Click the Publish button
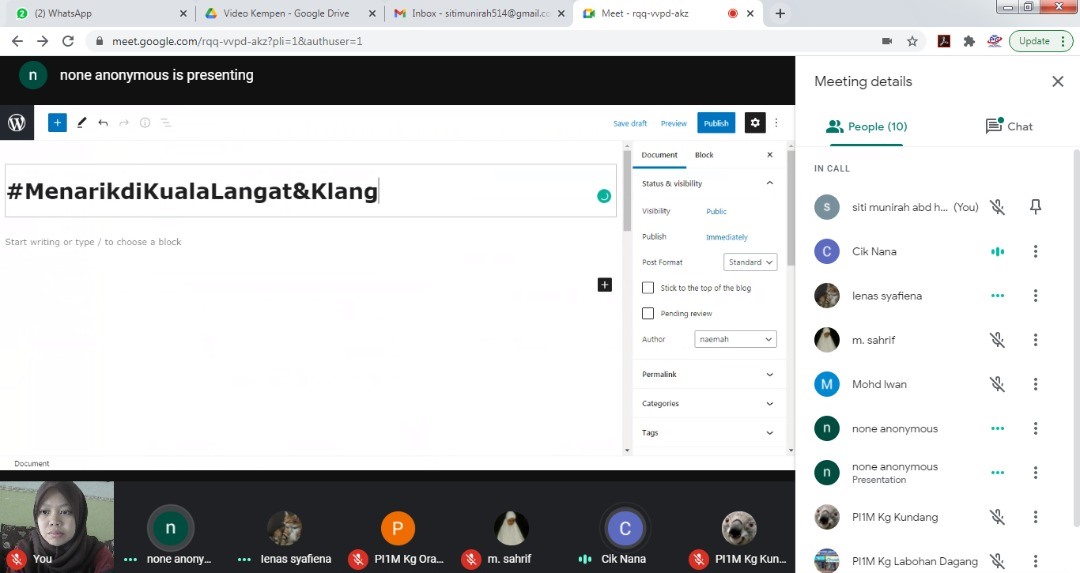This screenshot has width=1080, height=573. (716, 123)
